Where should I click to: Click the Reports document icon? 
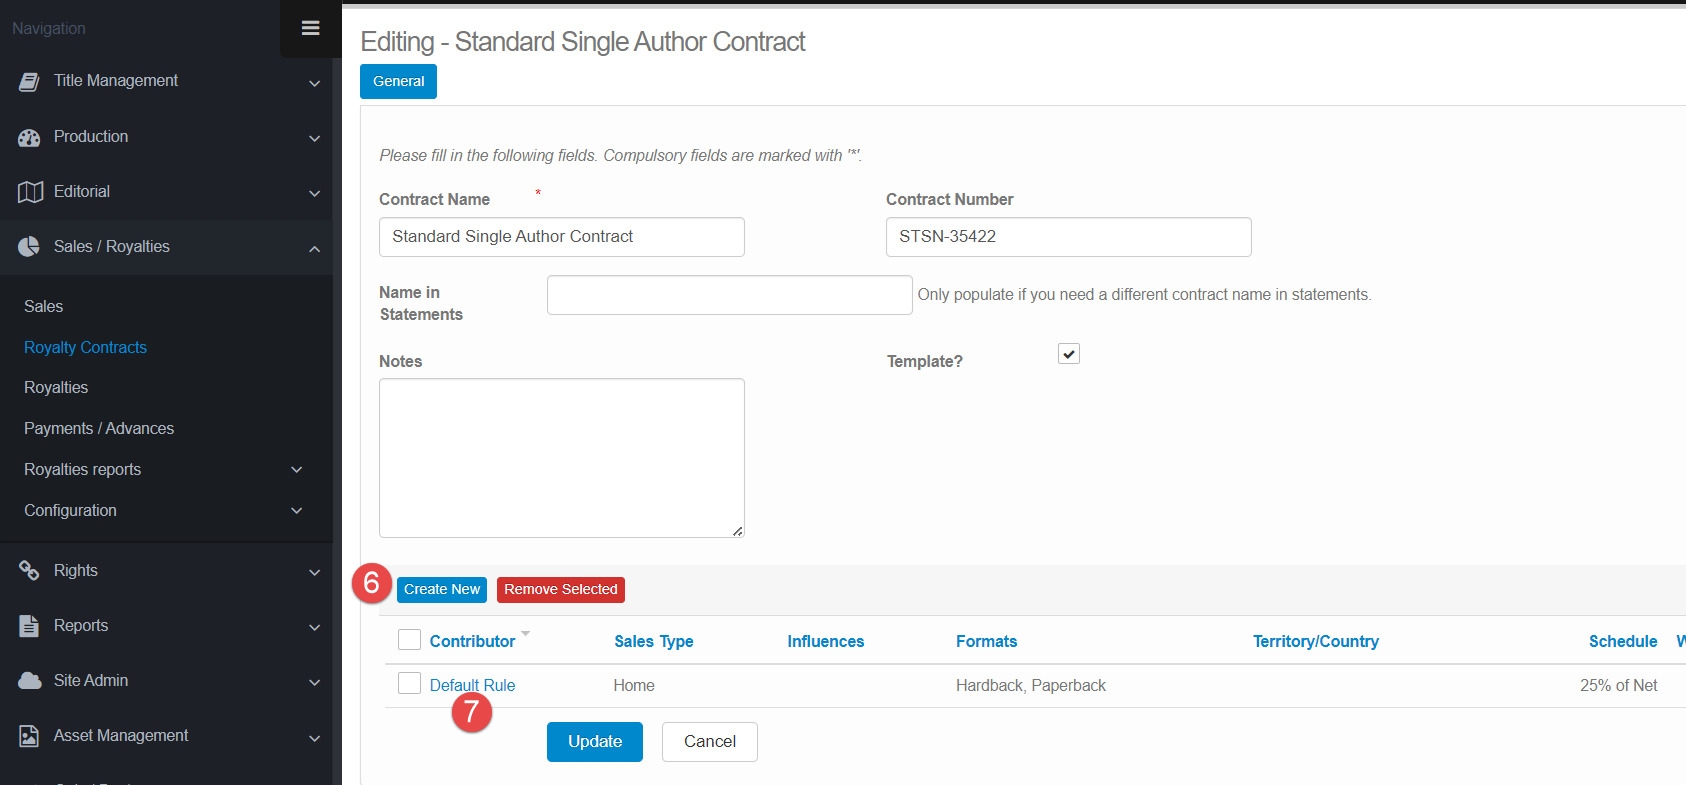29,626
